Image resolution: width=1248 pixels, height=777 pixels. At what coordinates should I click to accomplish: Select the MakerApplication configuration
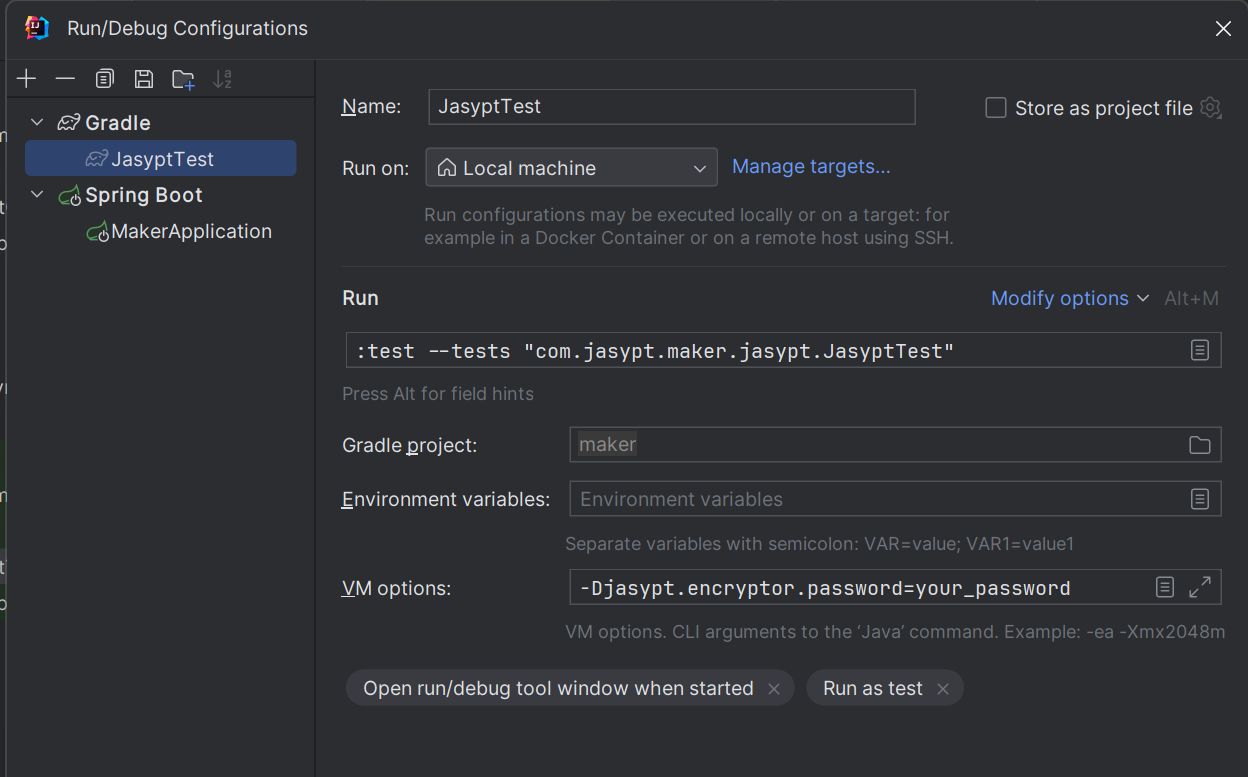pyautogui.click(x=191, y=231)
